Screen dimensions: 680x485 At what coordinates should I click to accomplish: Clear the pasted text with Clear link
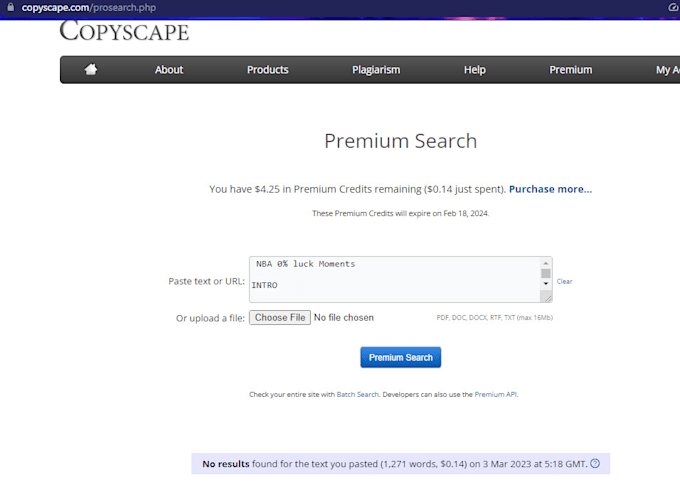564,282
